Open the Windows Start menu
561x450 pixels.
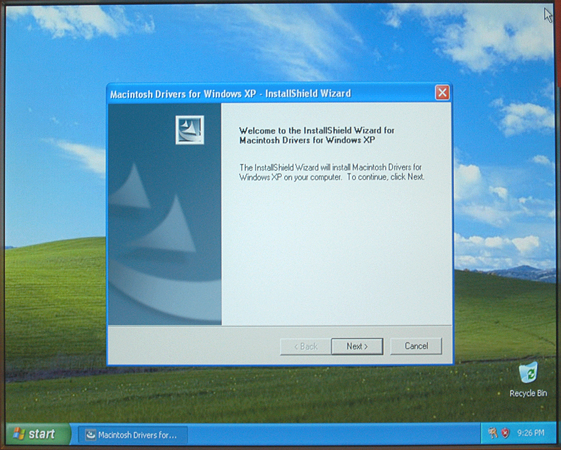tap(38, 434)
